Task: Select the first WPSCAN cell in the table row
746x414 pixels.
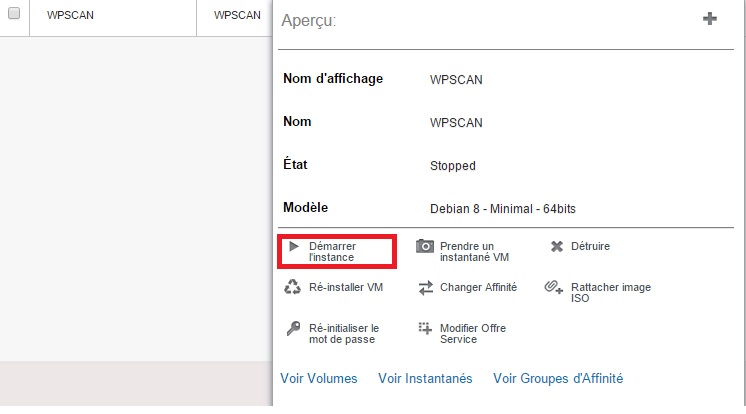Action: point(70,16)
